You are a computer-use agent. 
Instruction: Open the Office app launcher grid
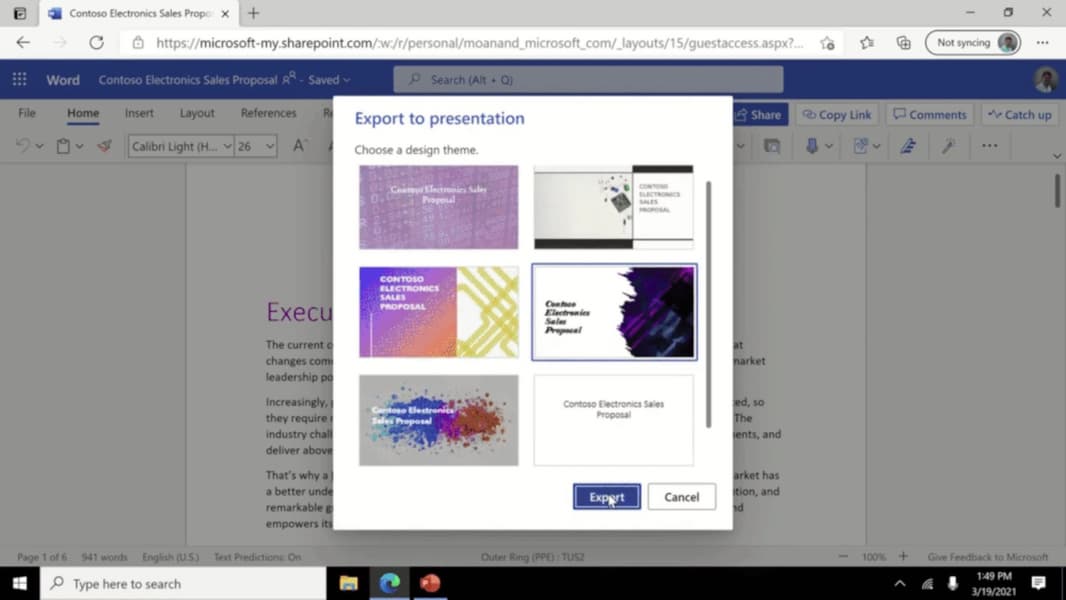[19, 80]
